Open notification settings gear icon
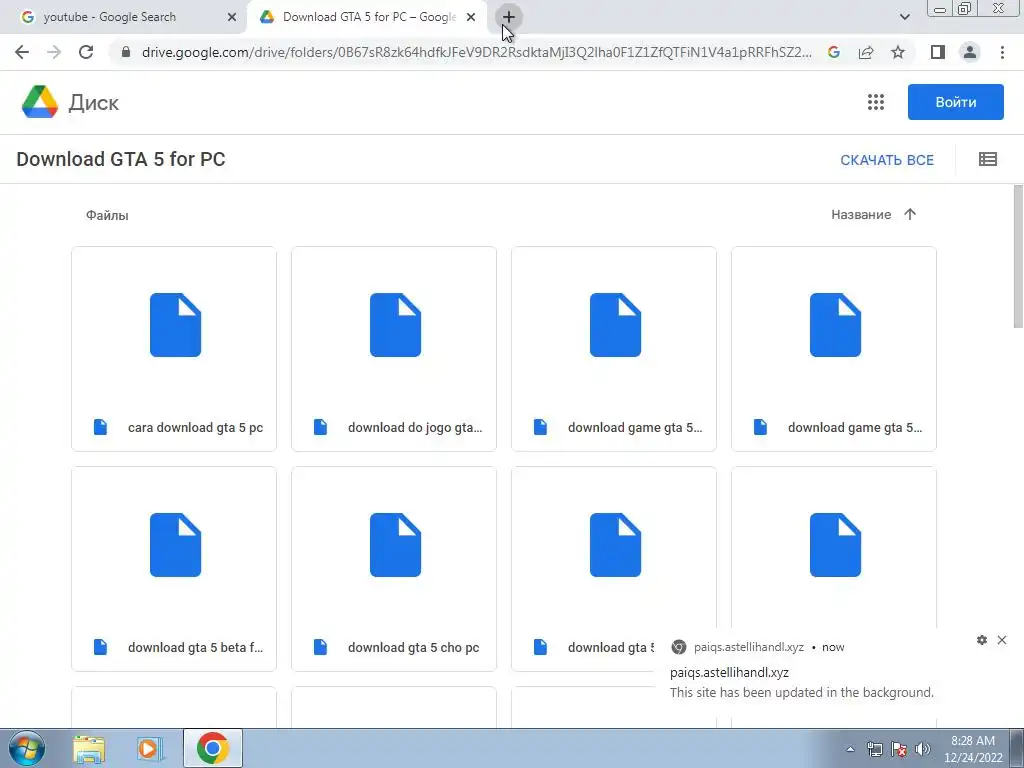Screen dimensions: 1024x768 click(982, 640)
